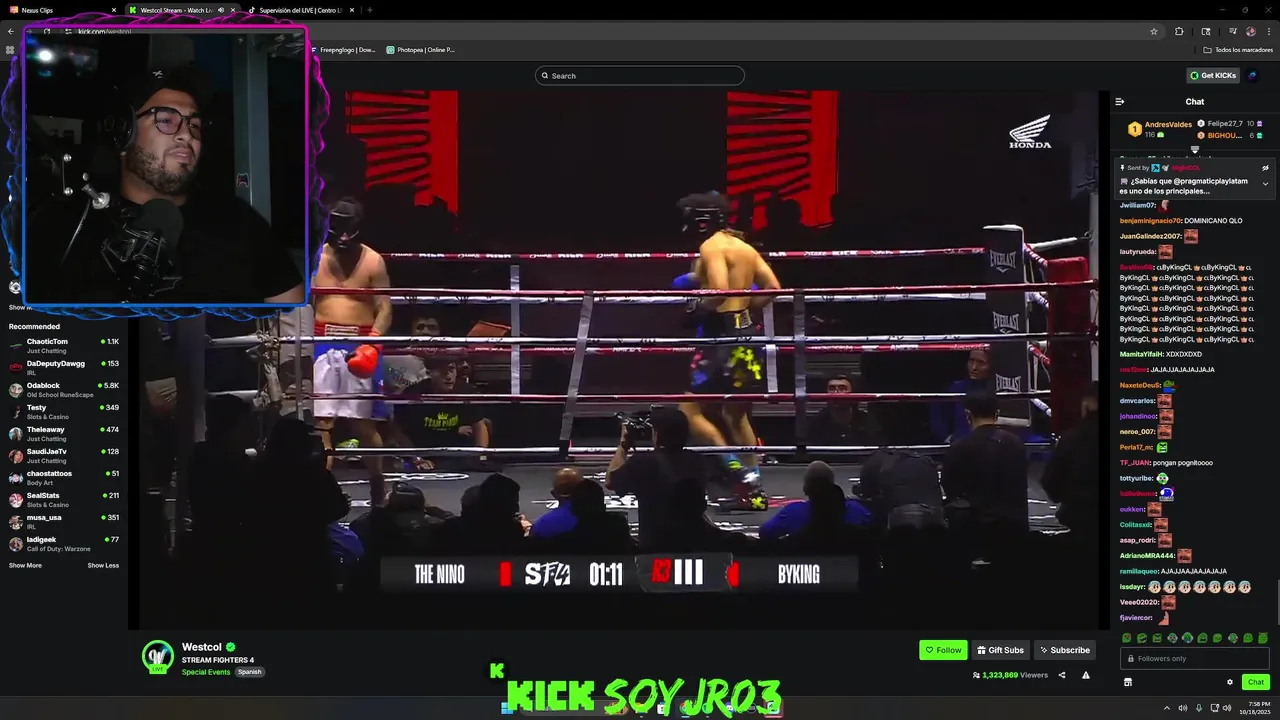This screenshot has width=1280, height=720.
Task: Open AndresValdes top gifter profile
Action: pyautogui.click(x=1168, y=125)
